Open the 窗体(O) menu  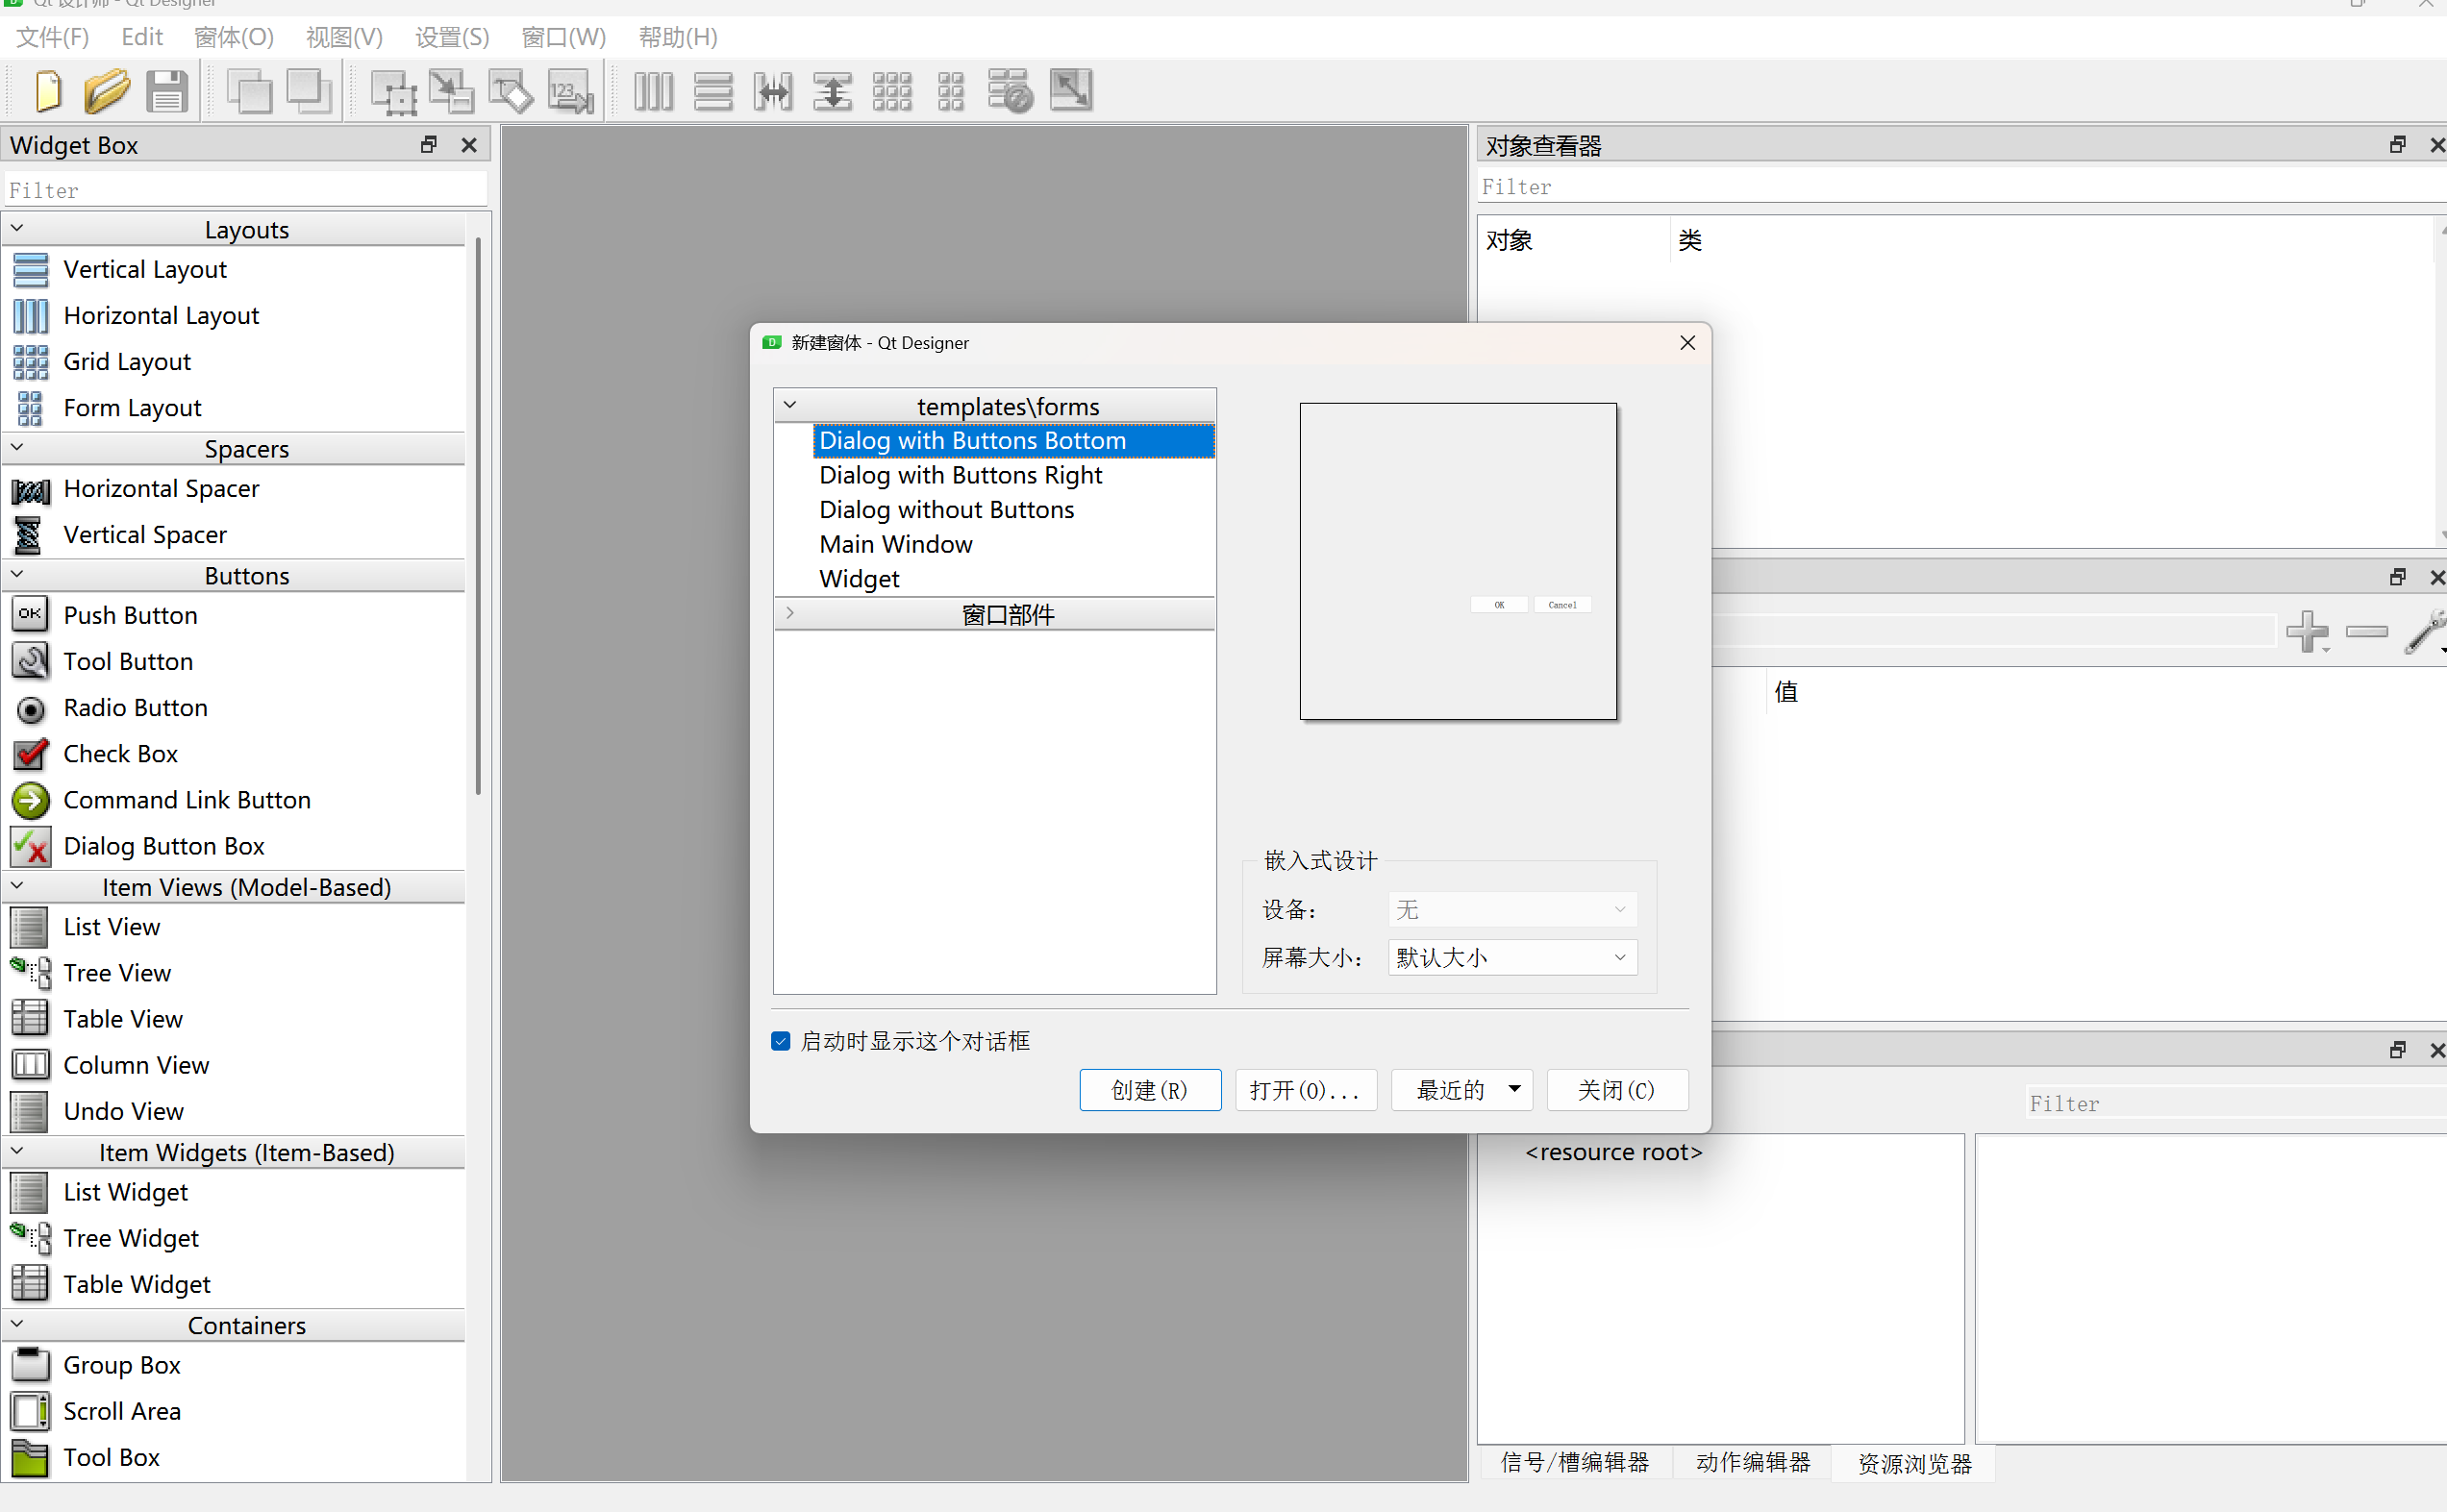pos(233,37)
